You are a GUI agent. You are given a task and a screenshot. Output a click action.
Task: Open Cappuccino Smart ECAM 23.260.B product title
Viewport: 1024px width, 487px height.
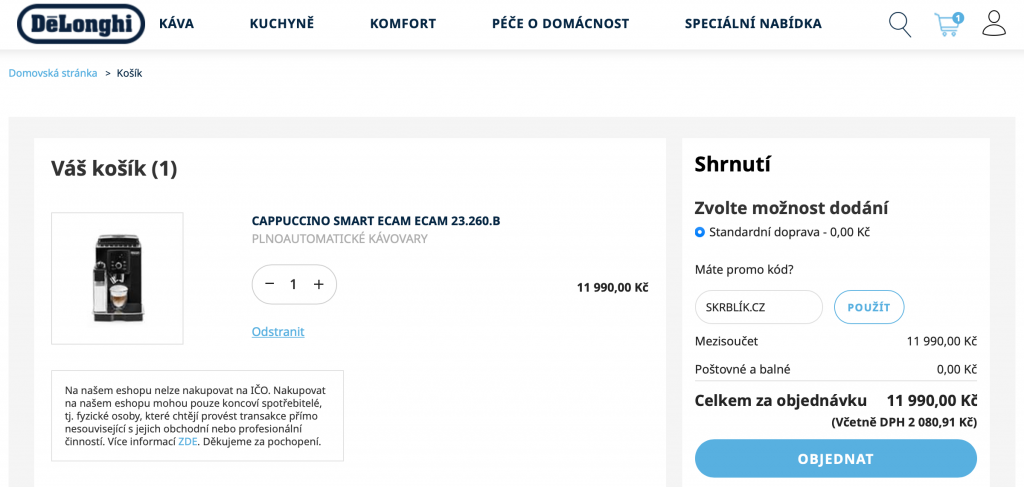click(376, 221)
